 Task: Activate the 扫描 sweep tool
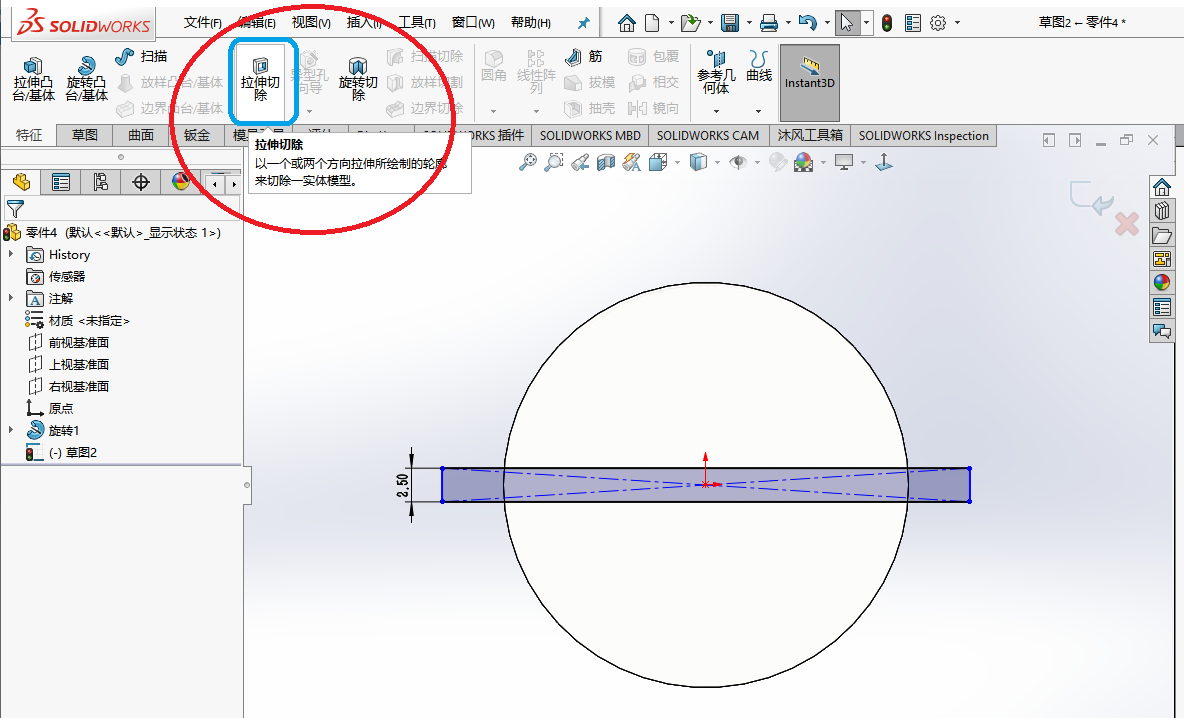coord(141,56)
